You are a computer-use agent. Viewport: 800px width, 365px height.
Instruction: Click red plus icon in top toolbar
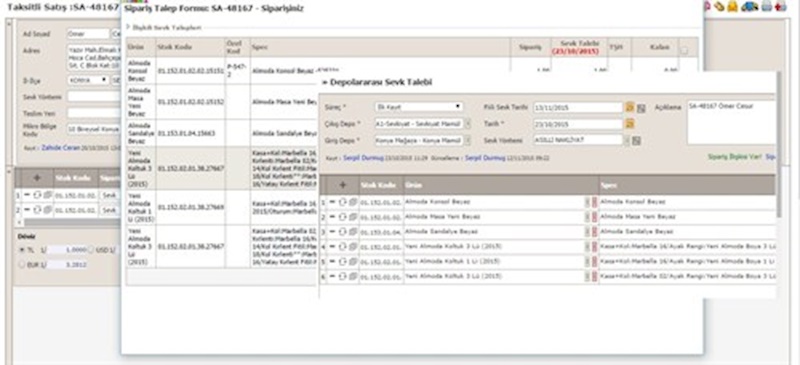(x=781, y=6)
